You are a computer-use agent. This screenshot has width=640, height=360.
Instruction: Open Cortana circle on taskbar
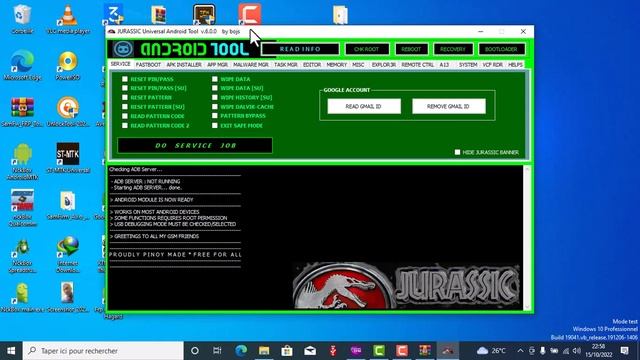click(x=195, y=351)
